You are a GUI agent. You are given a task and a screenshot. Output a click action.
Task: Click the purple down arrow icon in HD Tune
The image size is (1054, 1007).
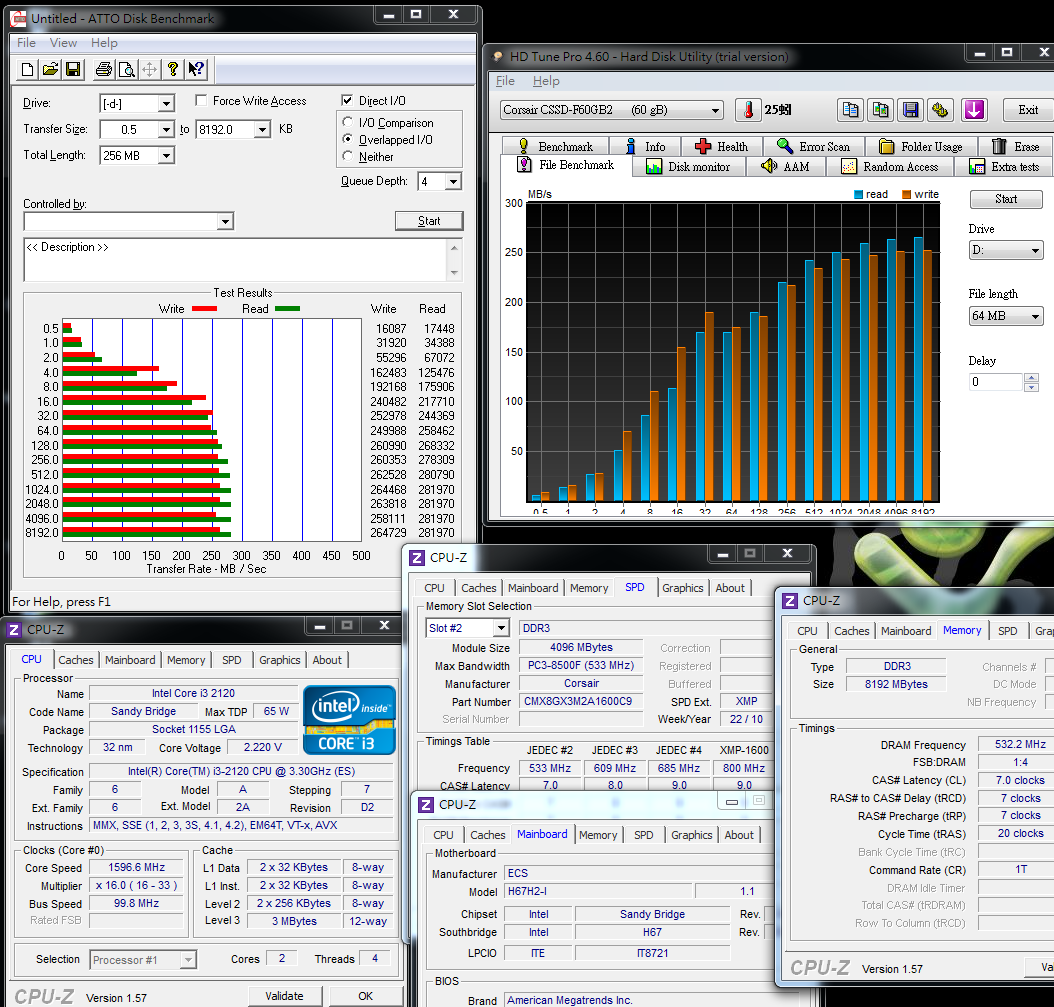[974, 110]
